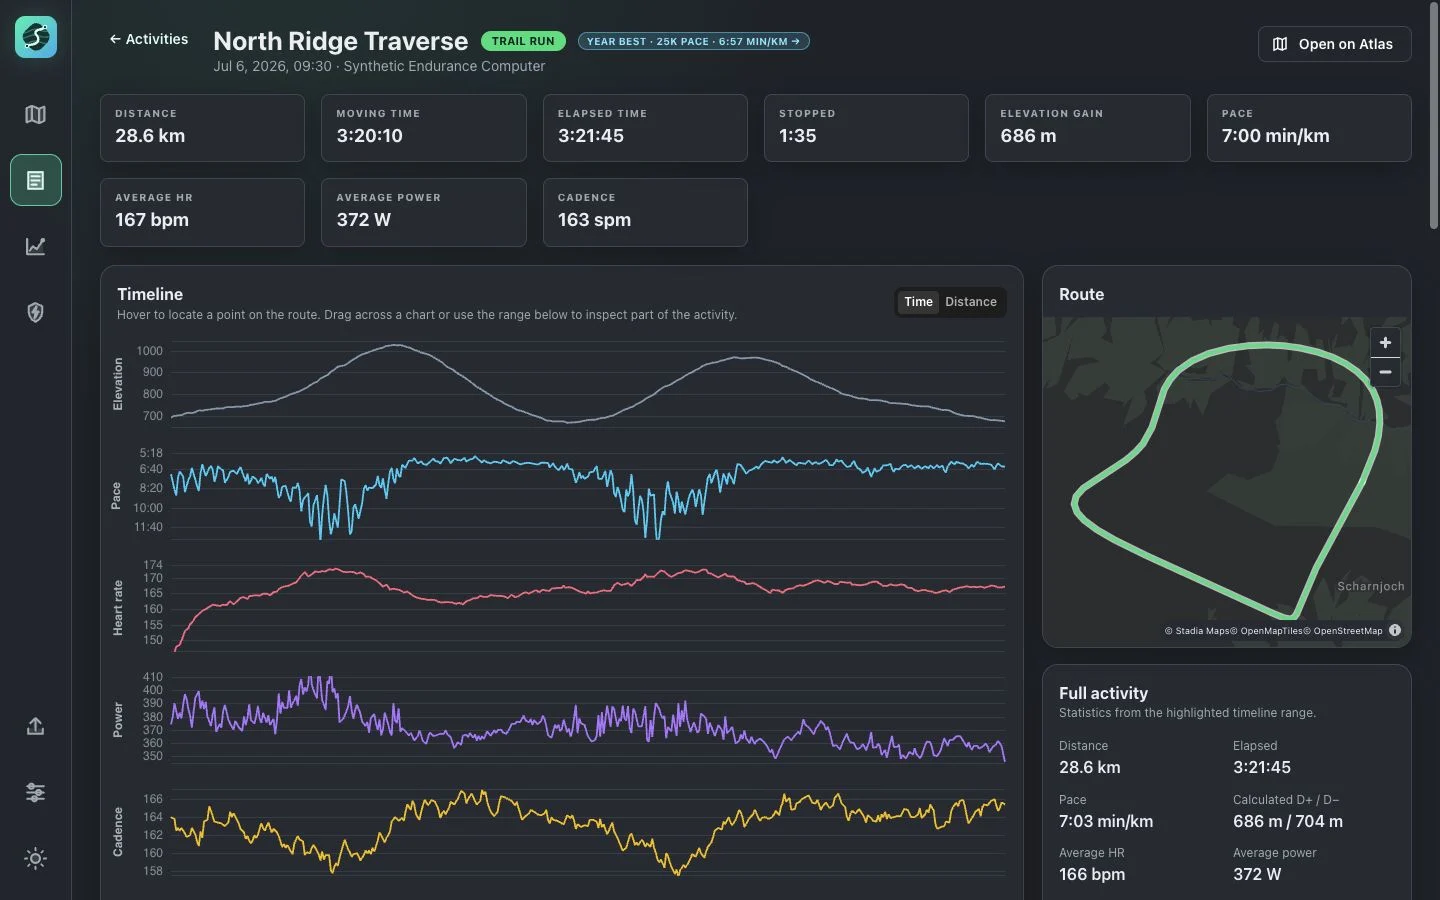Switch timeline to Time mode

[918, 302]
